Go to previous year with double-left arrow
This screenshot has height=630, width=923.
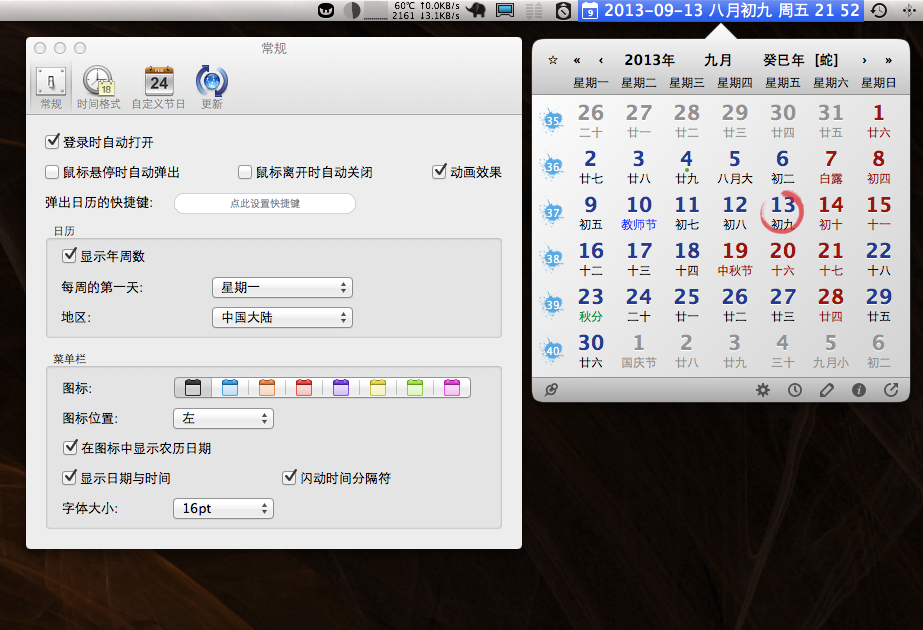click(x=577, y=60)
